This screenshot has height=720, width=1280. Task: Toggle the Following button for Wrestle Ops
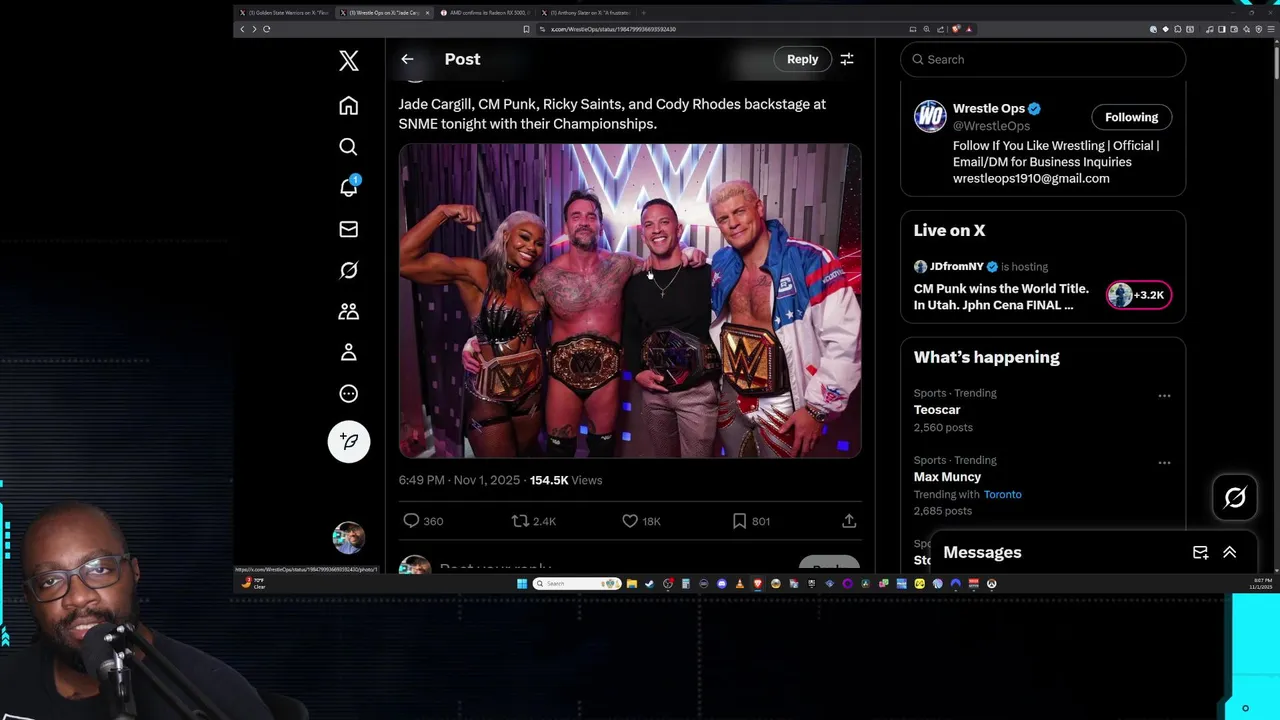click(x=1131, y=117)
